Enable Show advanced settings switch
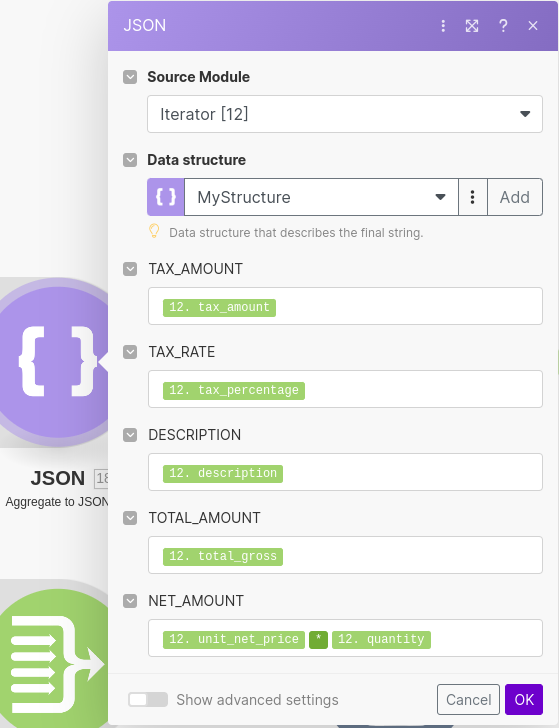This screenshot has height=728, width=559. [x=148, y=699]
